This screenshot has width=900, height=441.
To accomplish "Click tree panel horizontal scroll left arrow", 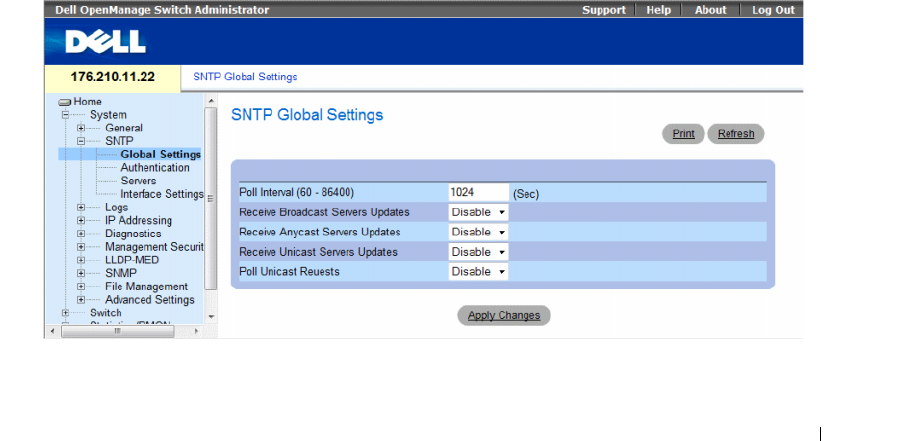I will click(x=52, y=331).
